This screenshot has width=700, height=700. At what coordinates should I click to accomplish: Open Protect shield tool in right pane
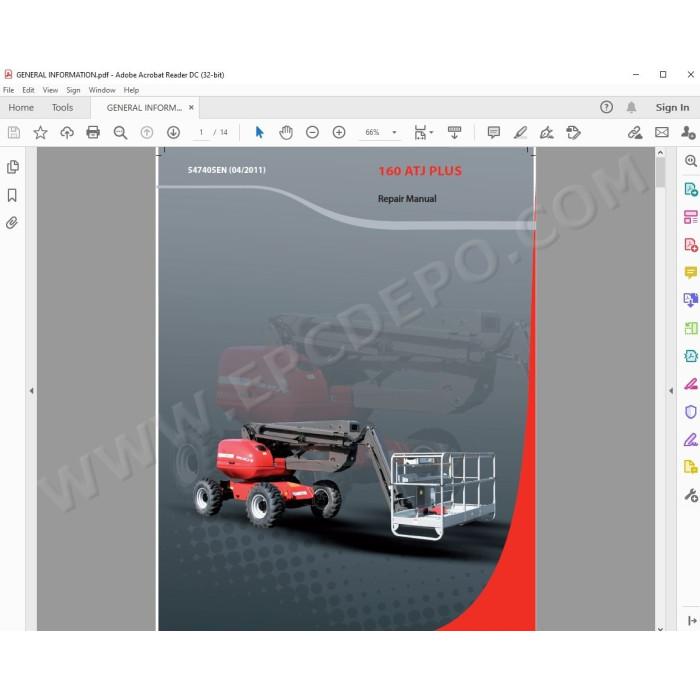pos(691,412)
